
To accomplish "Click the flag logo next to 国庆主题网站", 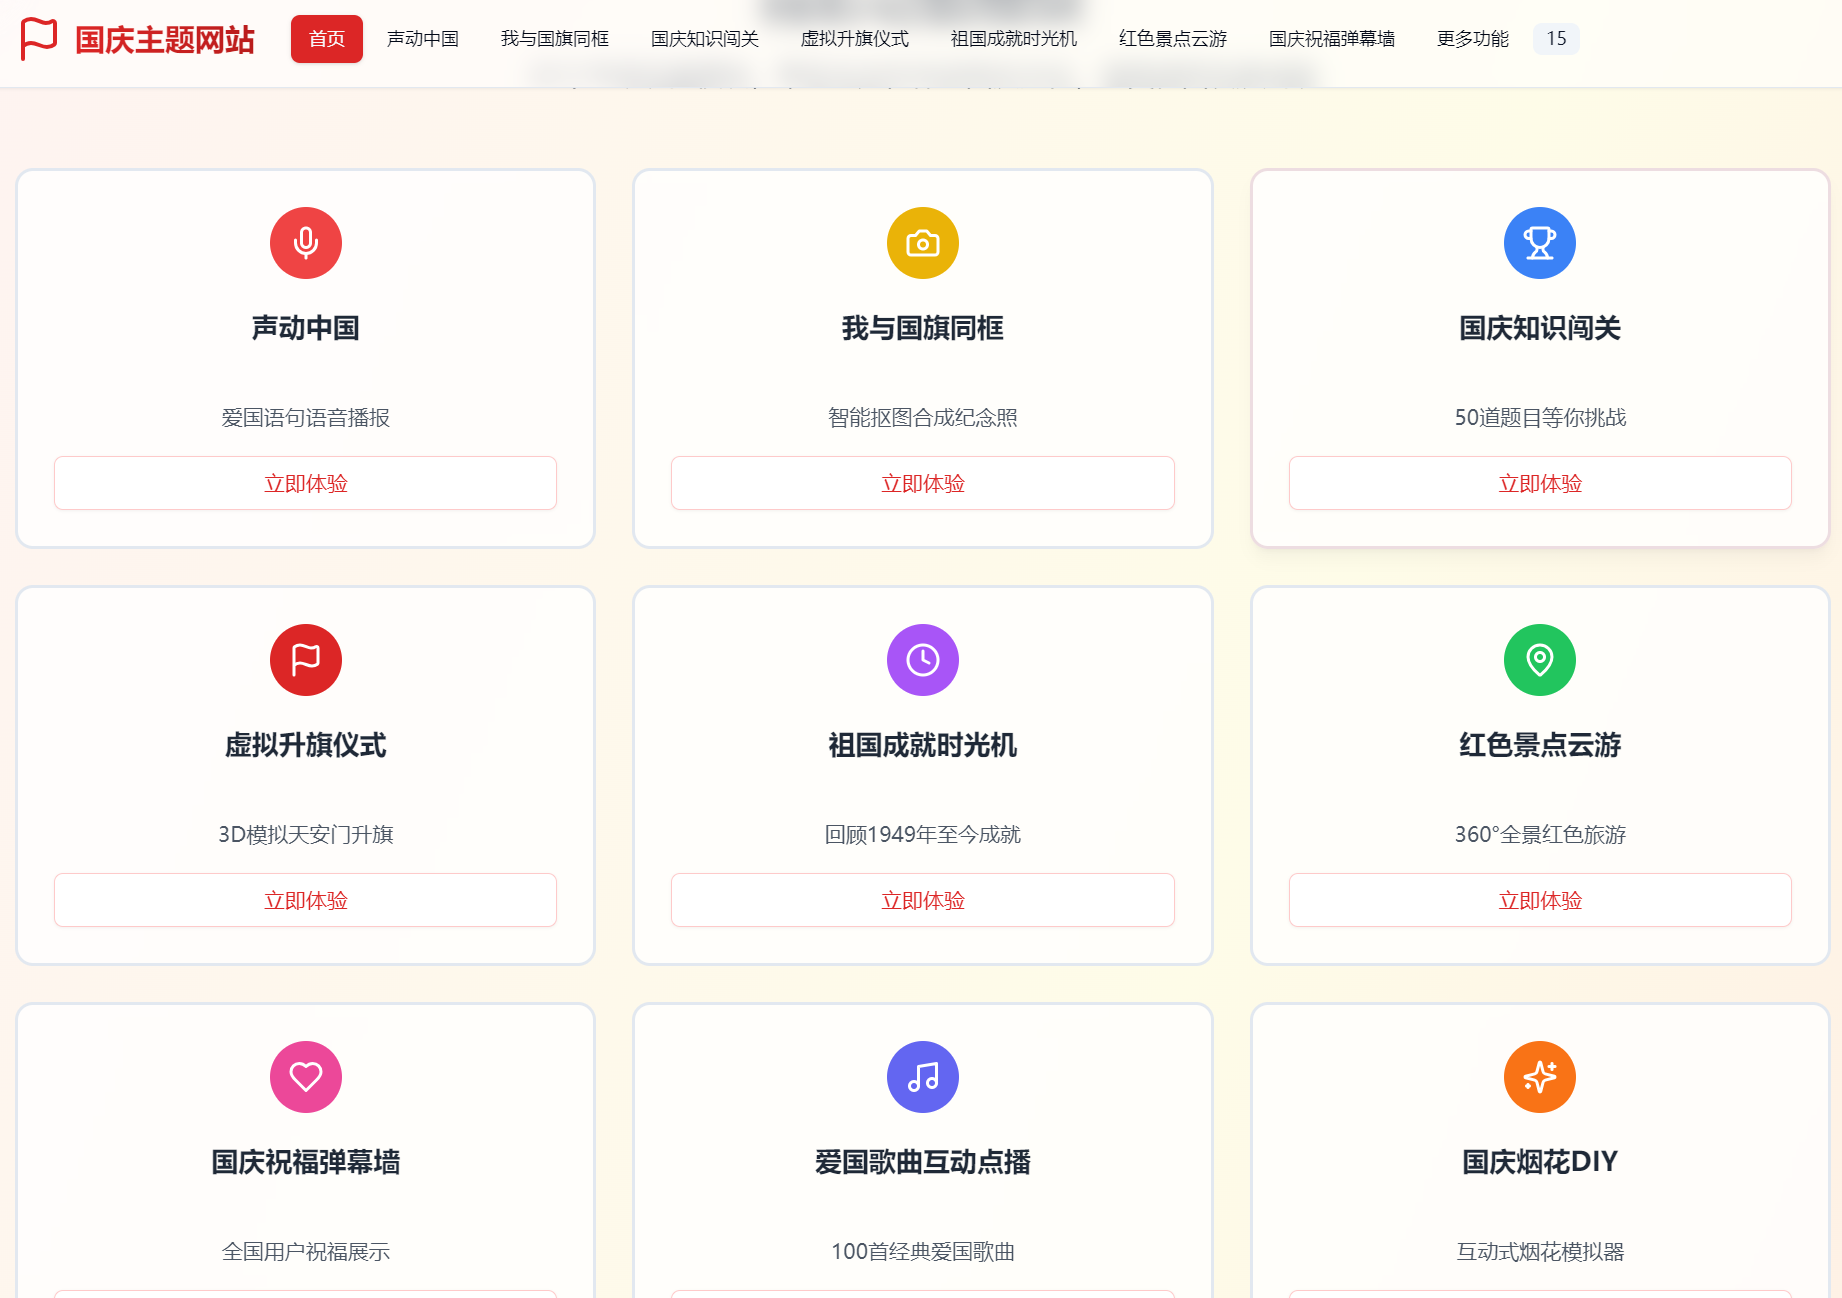I will point(39,39).
